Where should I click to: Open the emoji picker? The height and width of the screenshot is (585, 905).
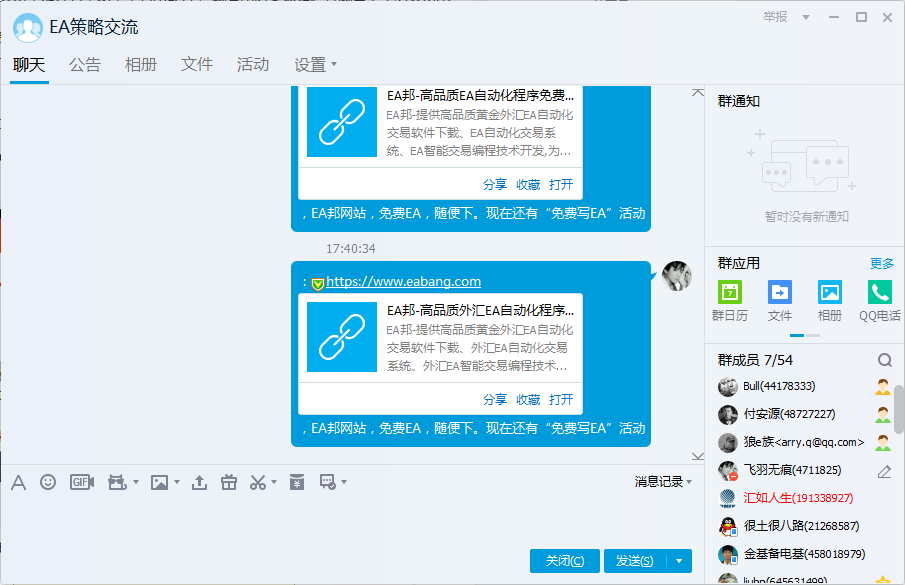pyautogui.click(x=48, y=482)
